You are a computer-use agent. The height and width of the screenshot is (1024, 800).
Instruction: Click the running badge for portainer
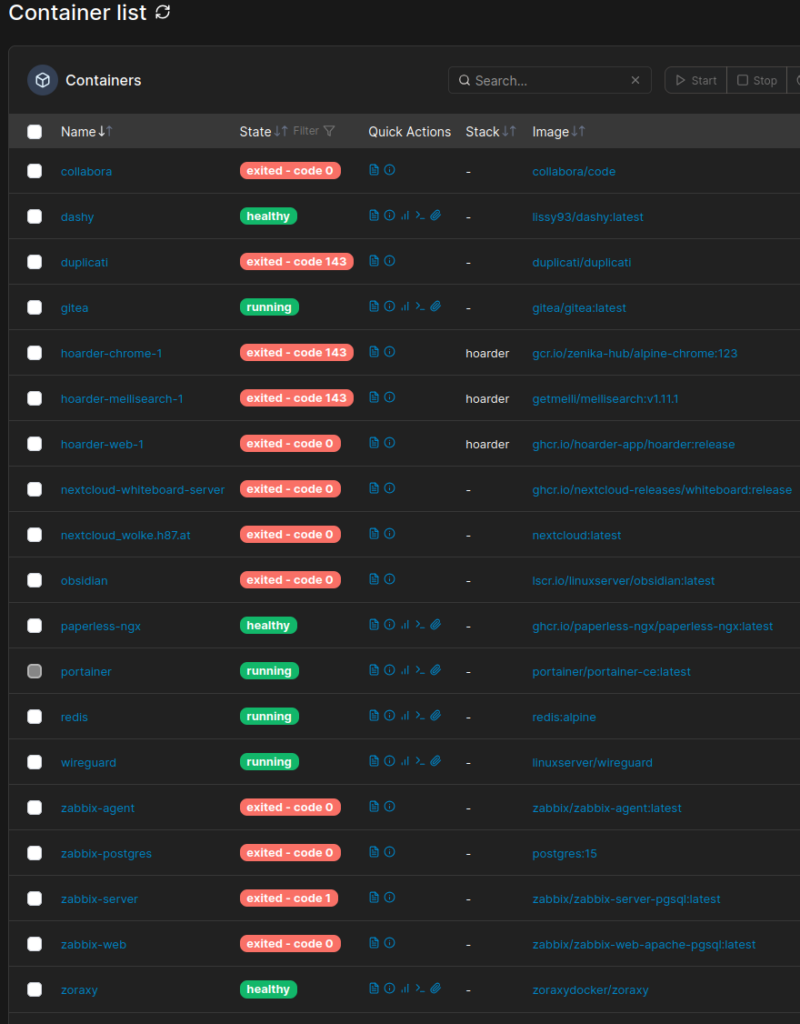(x=269, y=671)
